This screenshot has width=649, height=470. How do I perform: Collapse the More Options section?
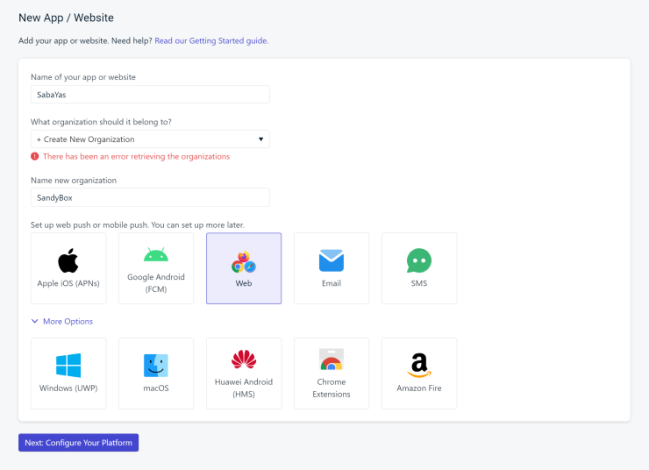point(62,321)
